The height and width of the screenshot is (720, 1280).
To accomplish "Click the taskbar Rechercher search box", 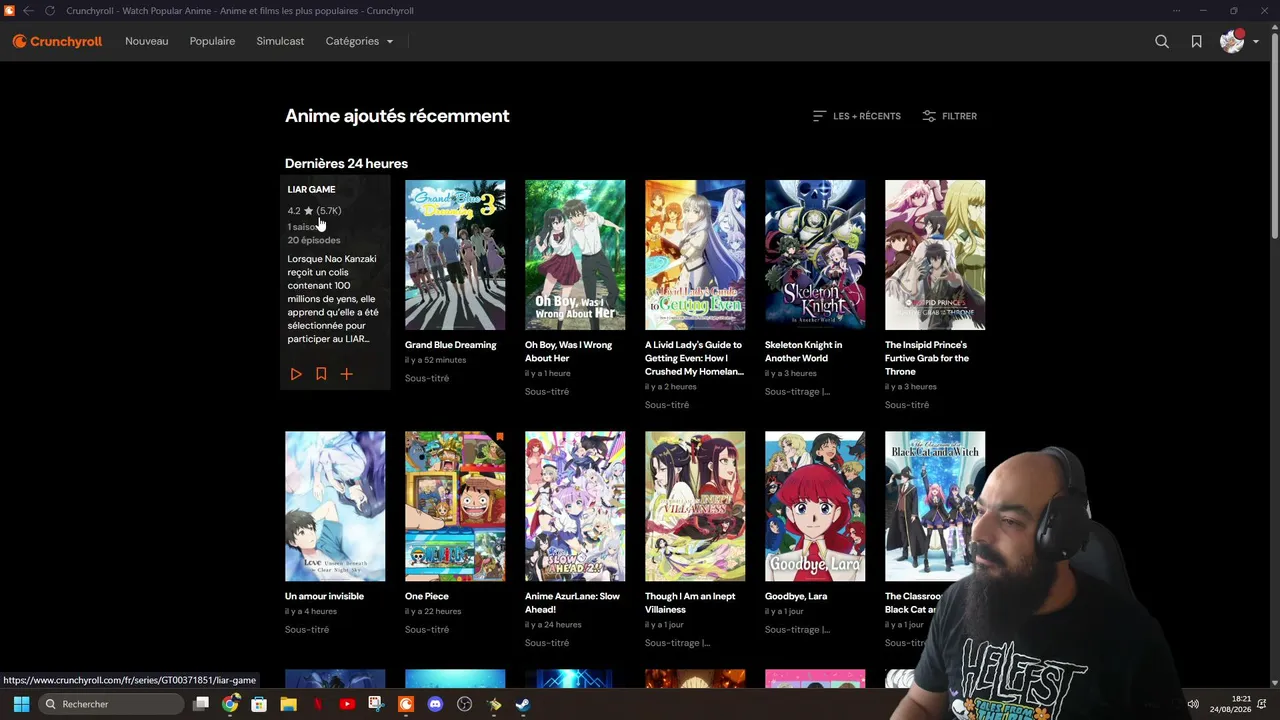I will click(112, 704).
